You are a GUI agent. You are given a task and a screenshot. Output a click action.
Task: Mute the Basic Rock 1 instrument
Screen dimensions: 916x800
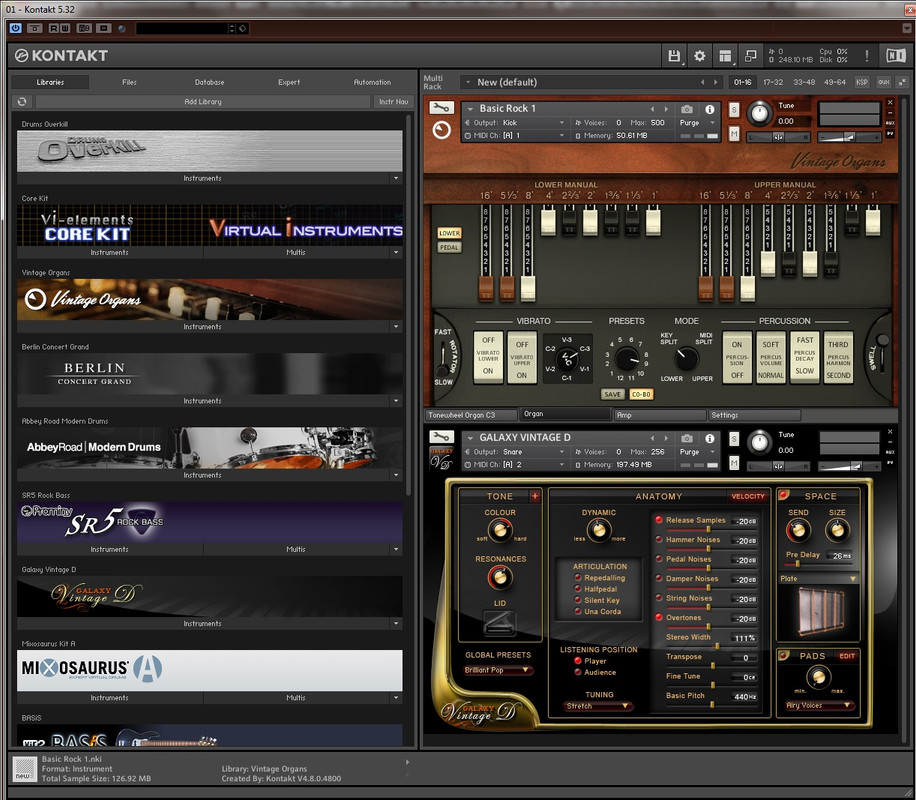pyautogui.click(x=734, y=134)
